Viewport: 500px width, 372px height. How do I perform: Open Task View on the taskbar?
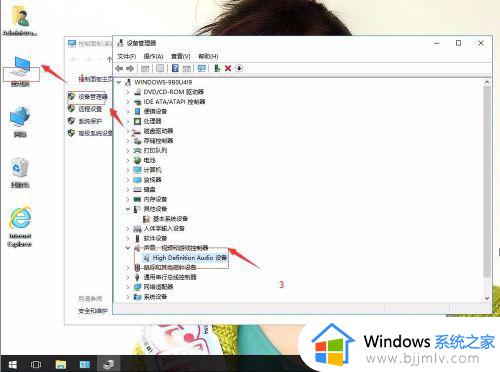36,364
